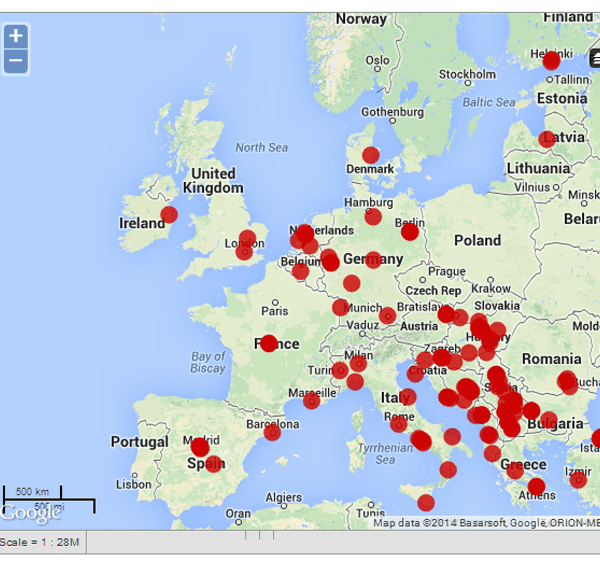Select the red marker below Izmir

pyautogui.click(x=578, y=479)
